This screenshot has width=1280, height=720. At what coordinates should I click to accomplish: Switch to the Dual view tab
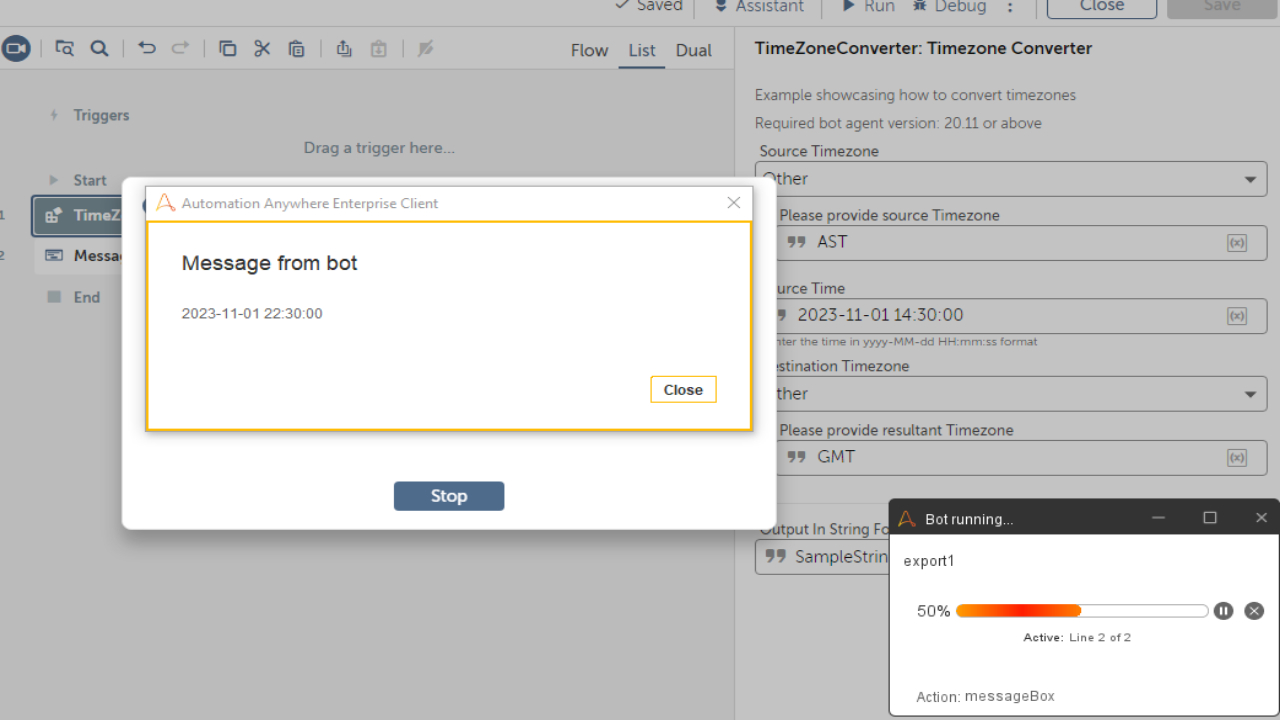click(694, 50)
